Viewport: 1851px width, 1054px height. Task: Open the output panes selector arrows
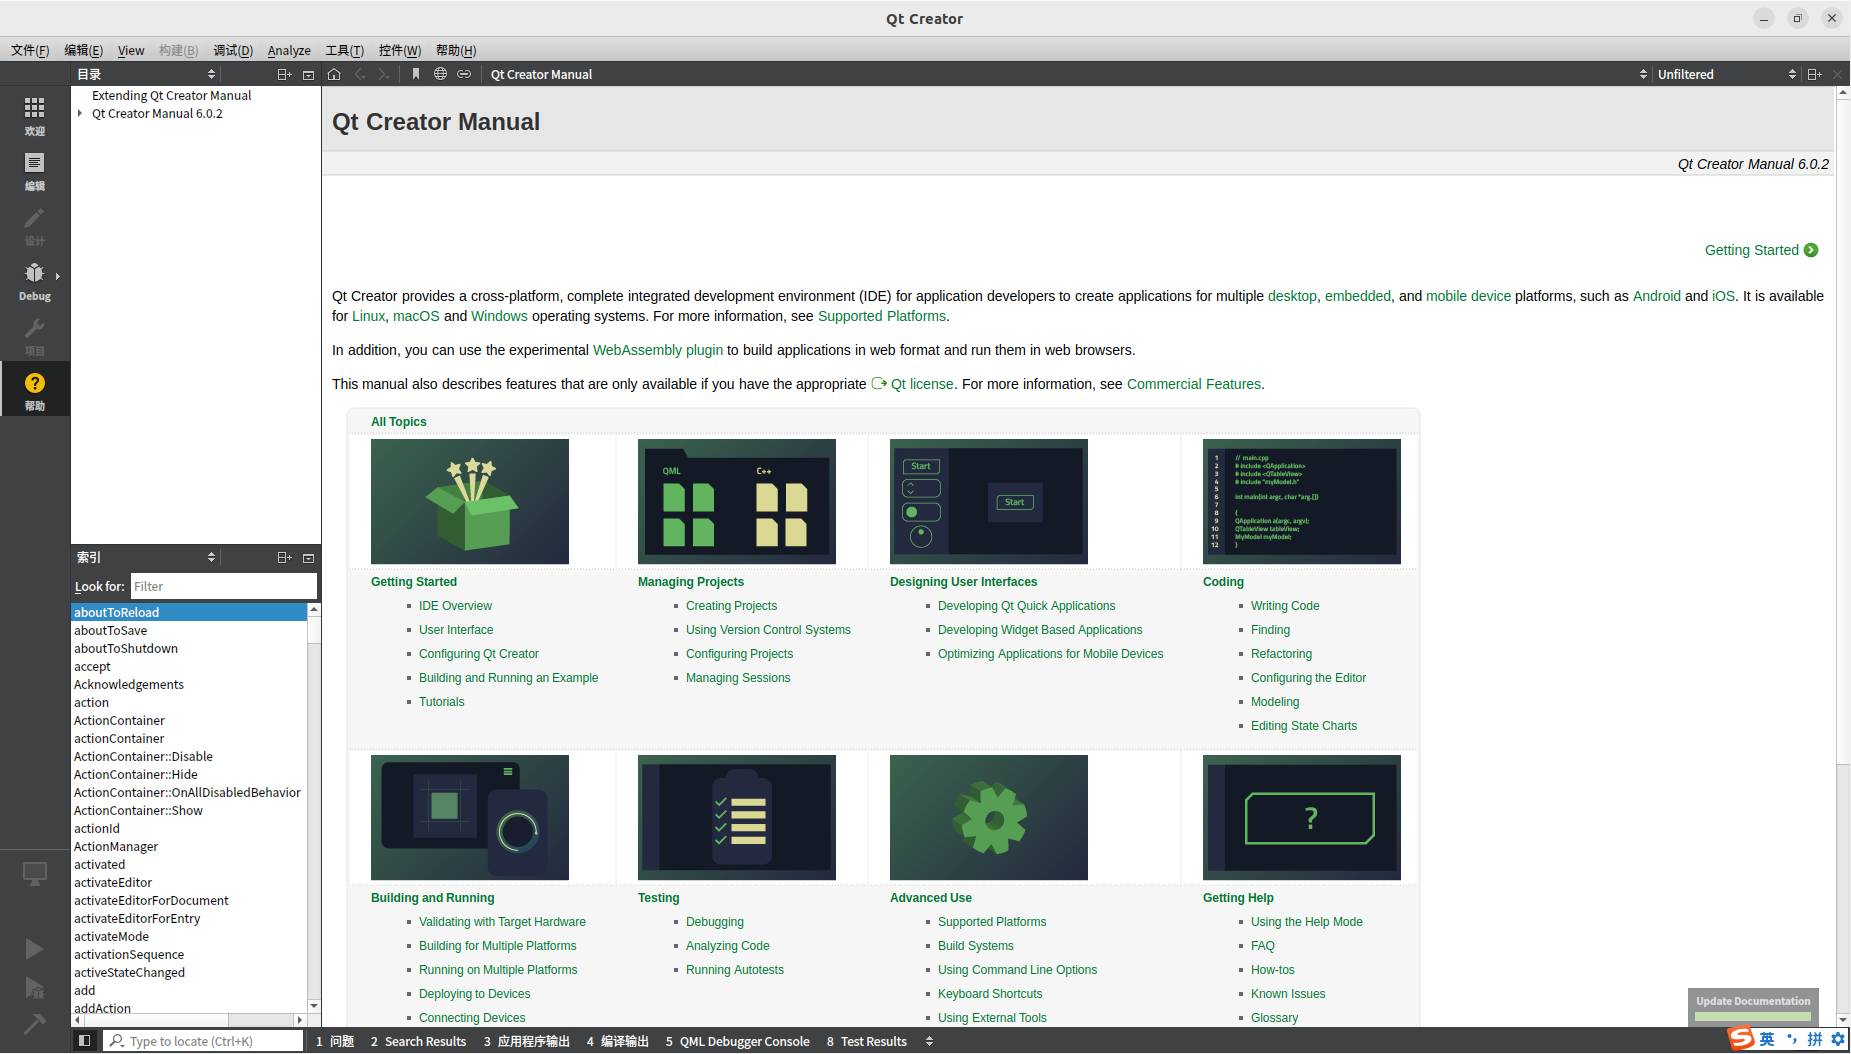coord(929,1041)
